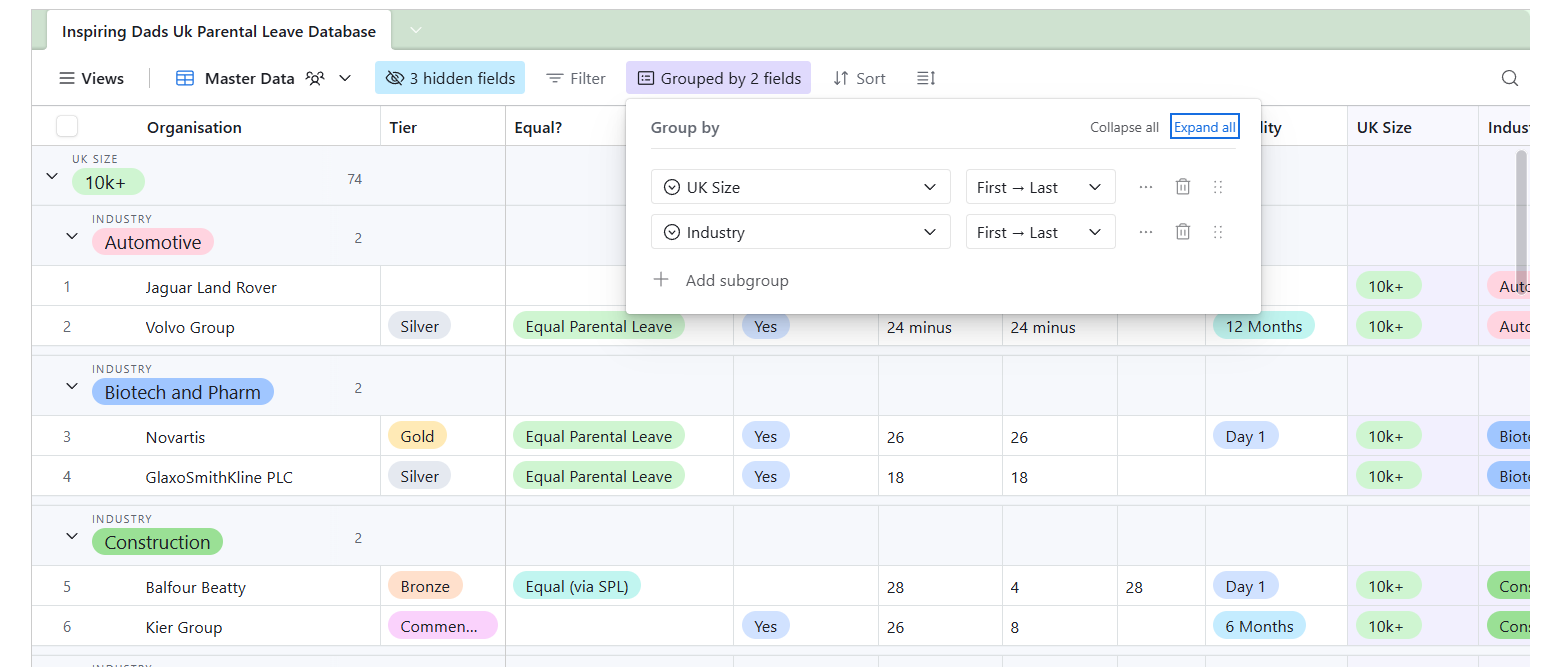Click the Biotech and Pharm group tag
1547x667 pixels.
(x=183, y=392)
